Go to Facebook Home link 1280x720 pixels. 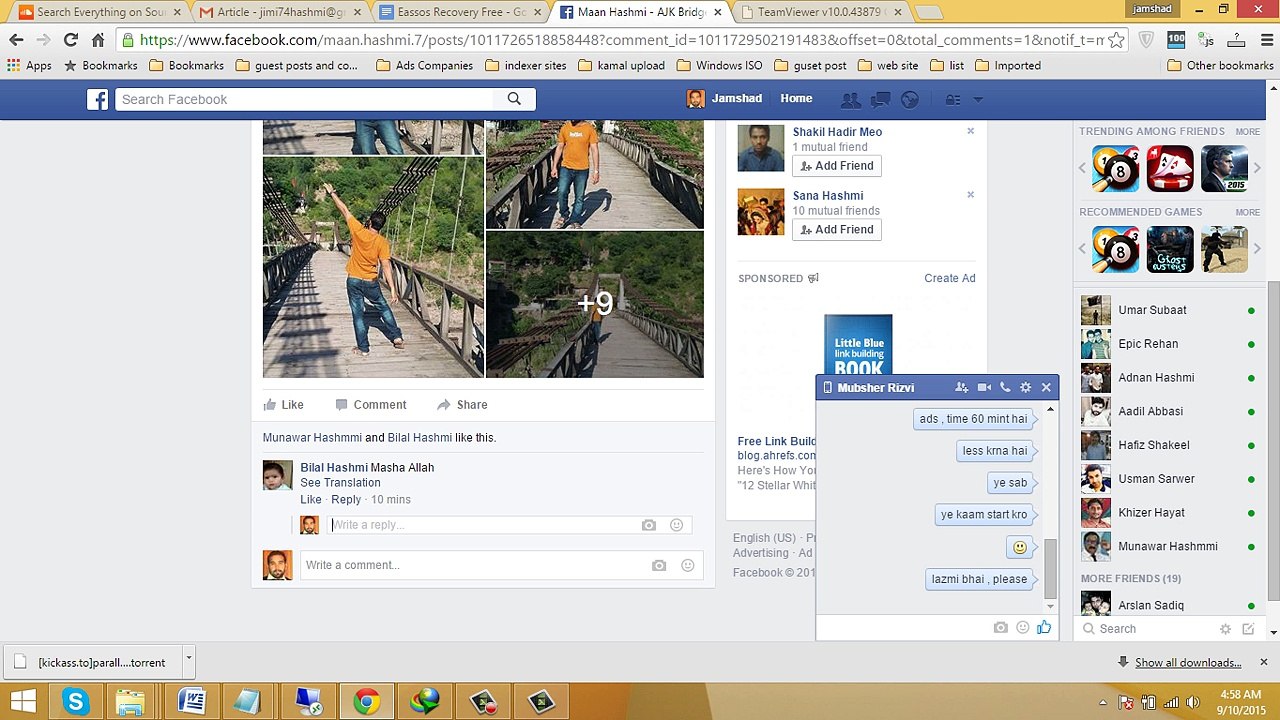796,99
